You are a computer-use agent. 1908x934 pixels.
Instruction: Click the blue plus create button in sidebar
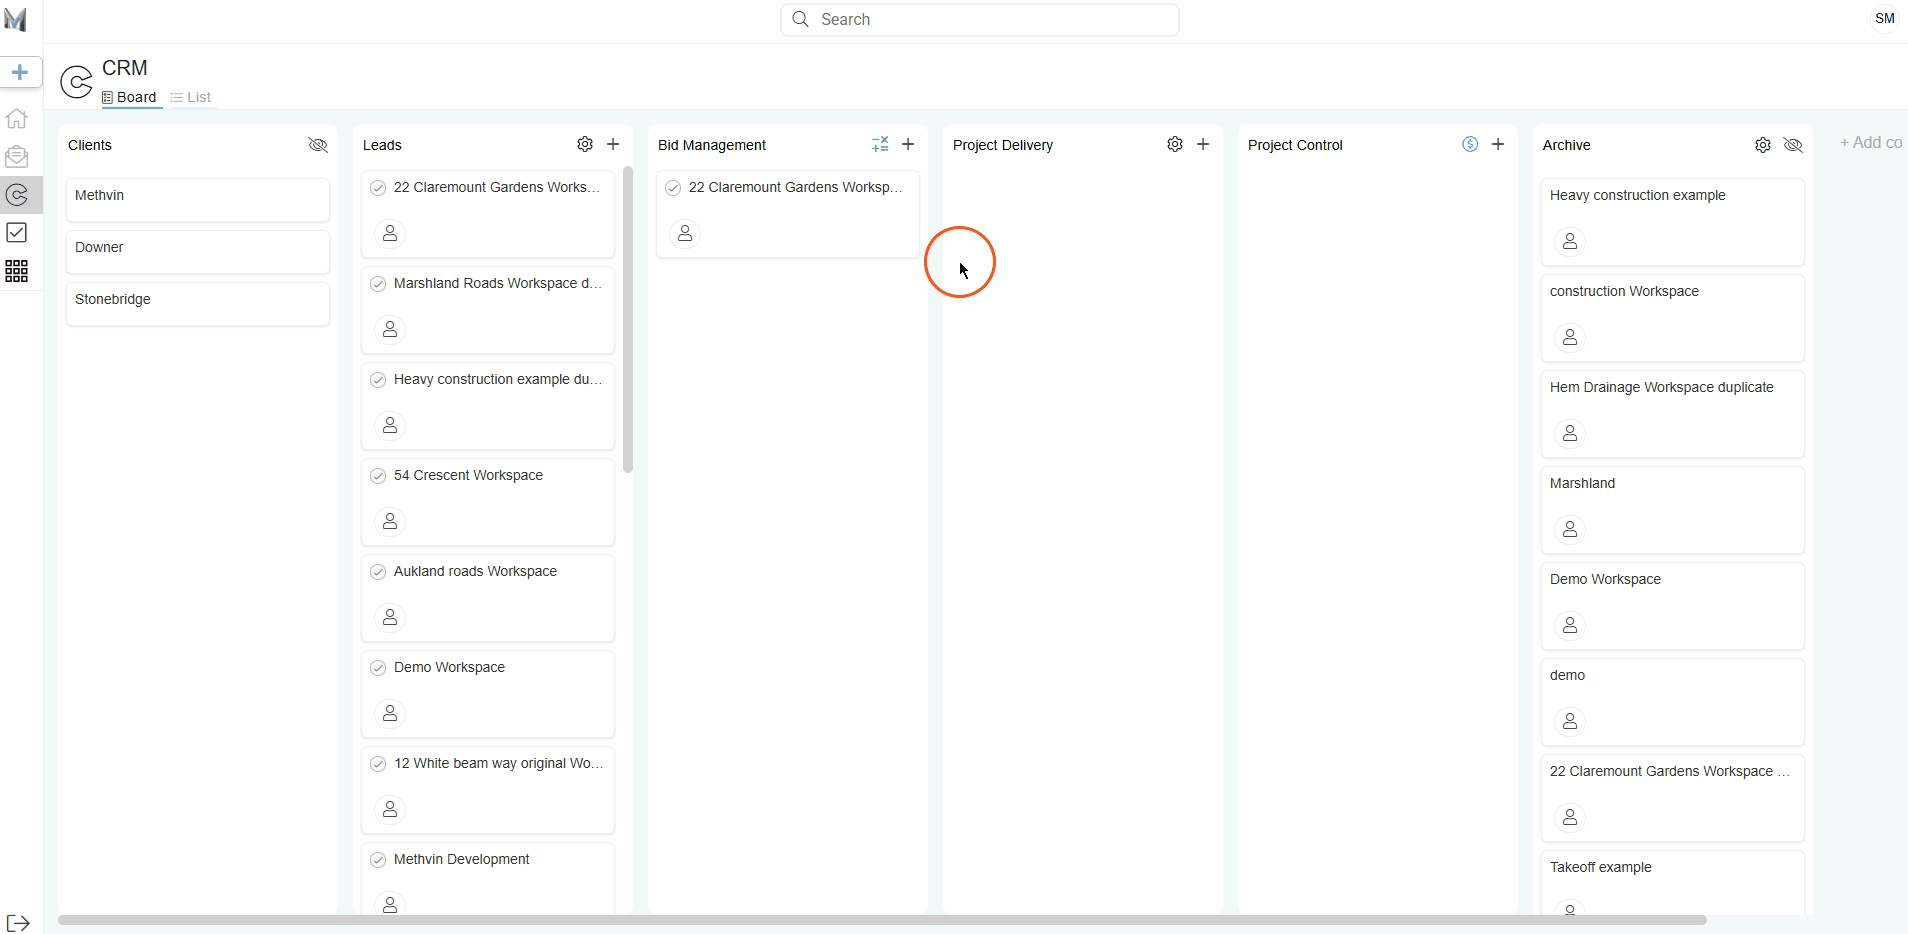click(20, 72)
